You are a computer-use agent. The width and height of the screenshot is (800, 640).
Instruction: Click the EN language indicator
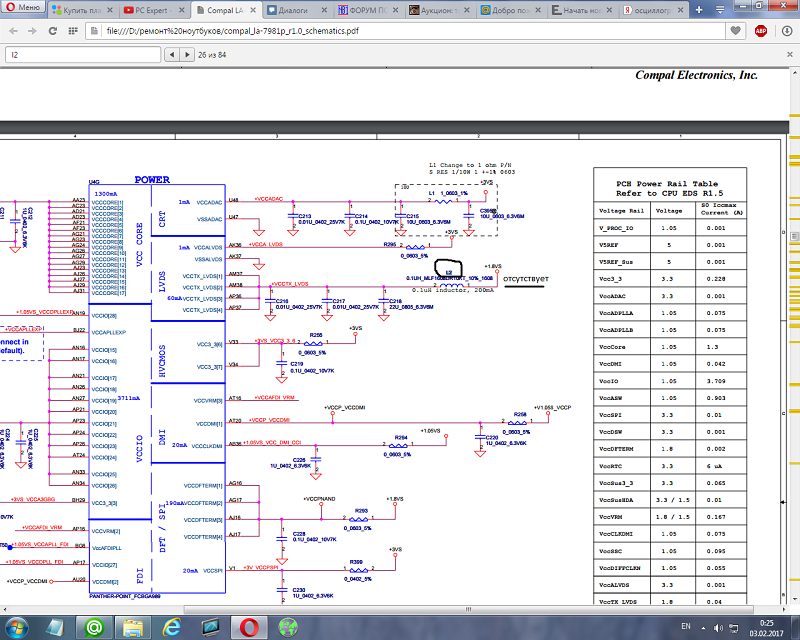coord(686,626)
